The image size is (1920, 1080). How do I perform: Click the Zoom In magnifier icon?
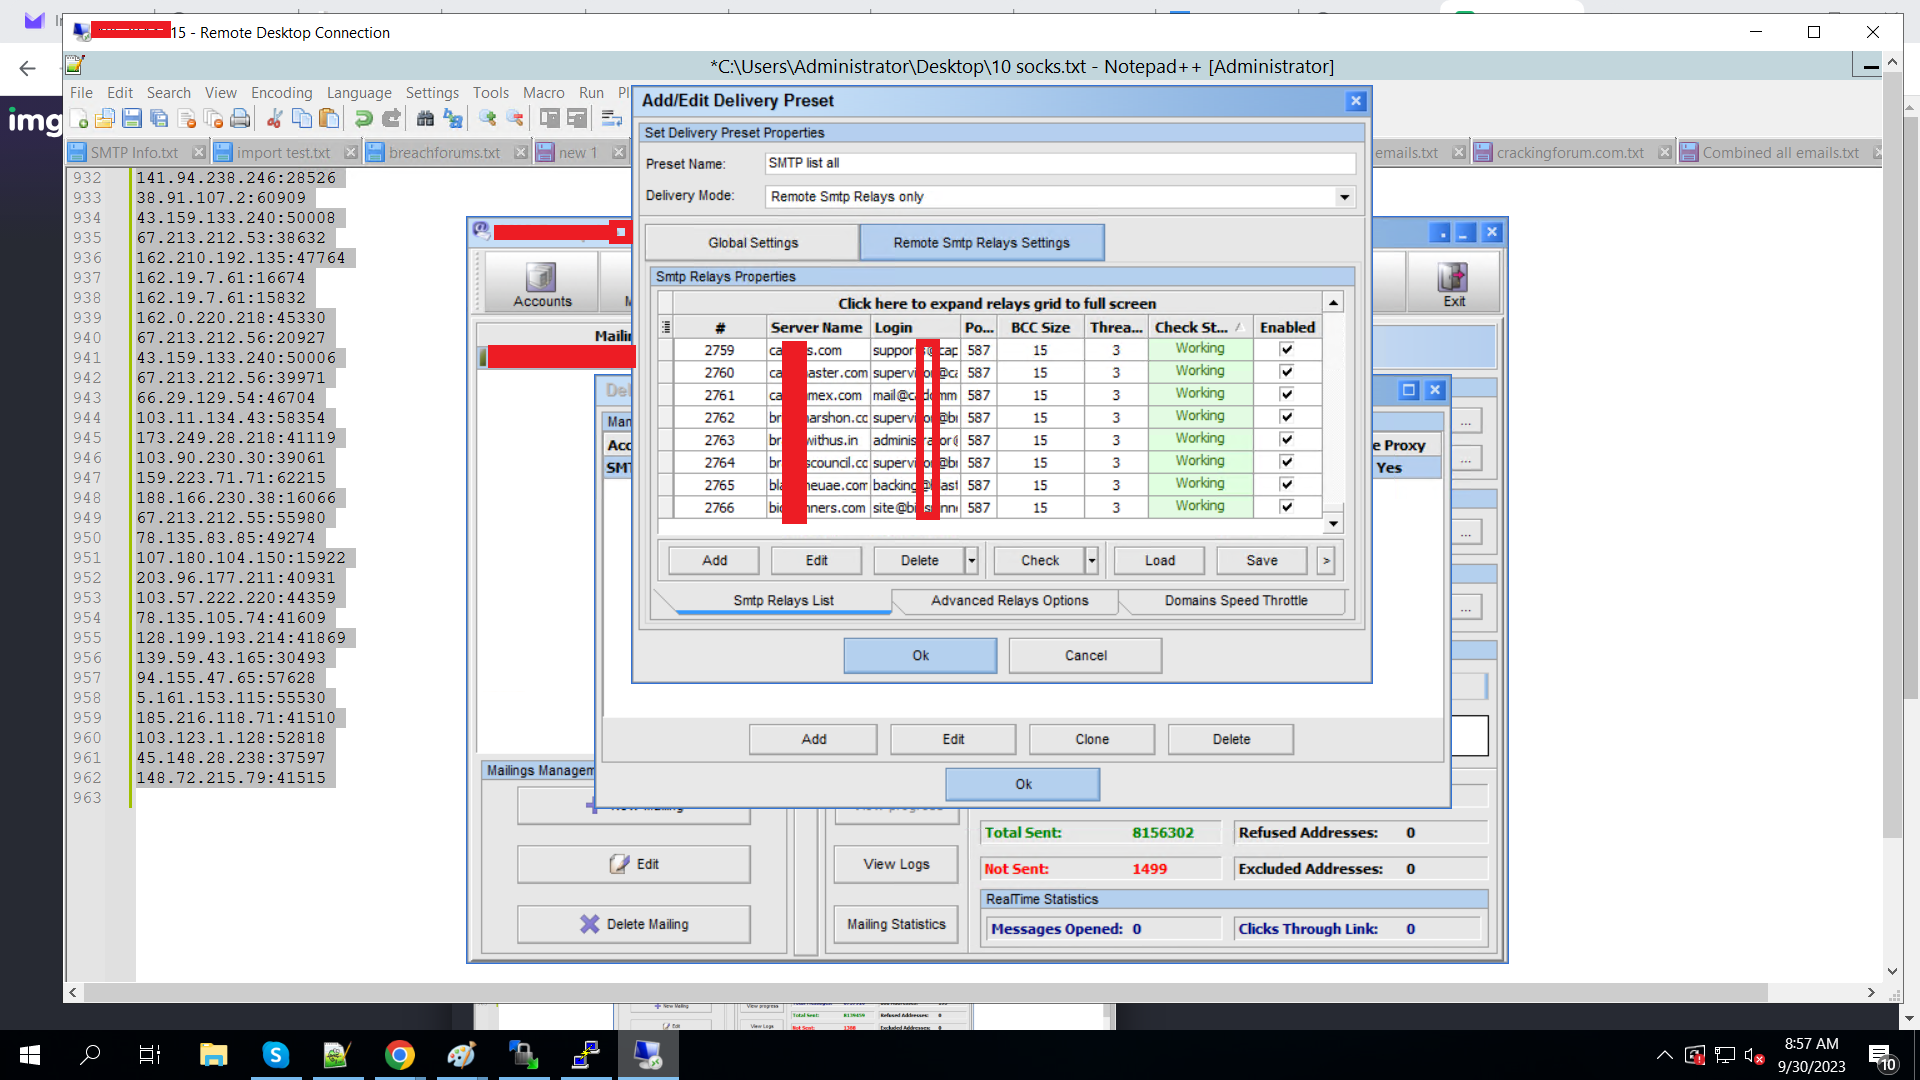[488, 119]
